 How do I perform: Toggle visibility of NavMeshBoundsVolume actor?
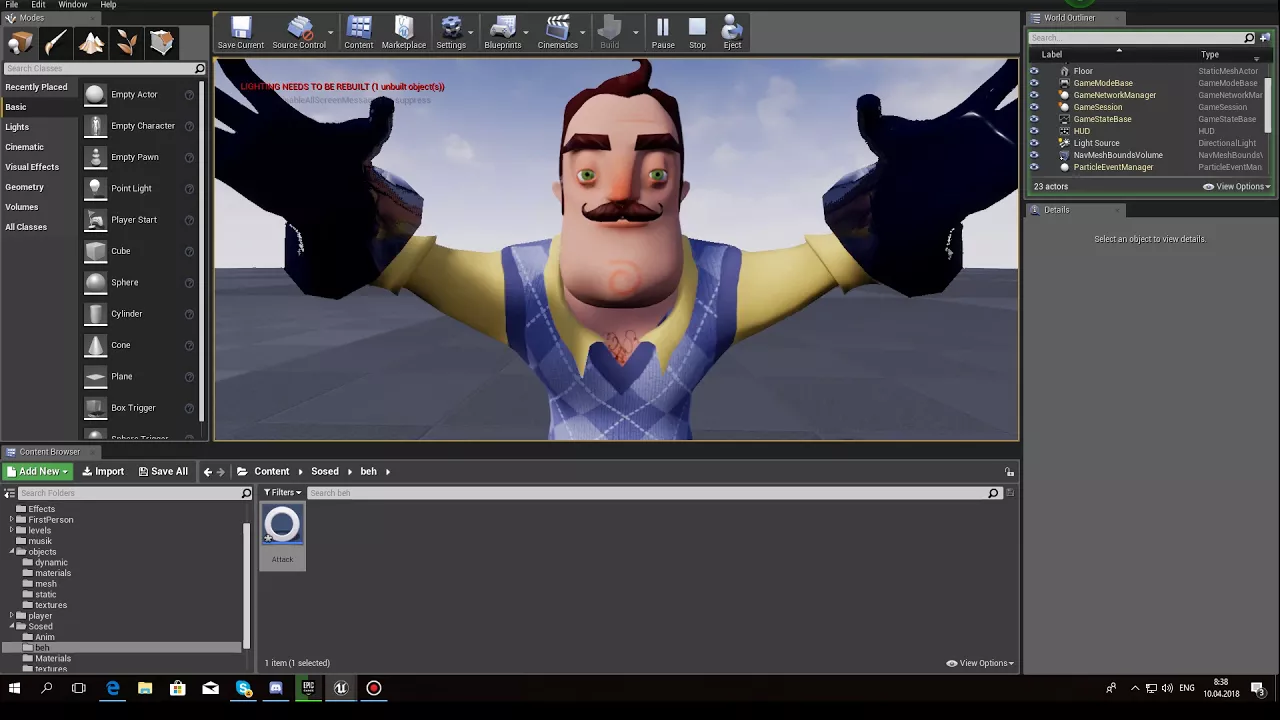pyautogui.click(x=1034, y=155)
